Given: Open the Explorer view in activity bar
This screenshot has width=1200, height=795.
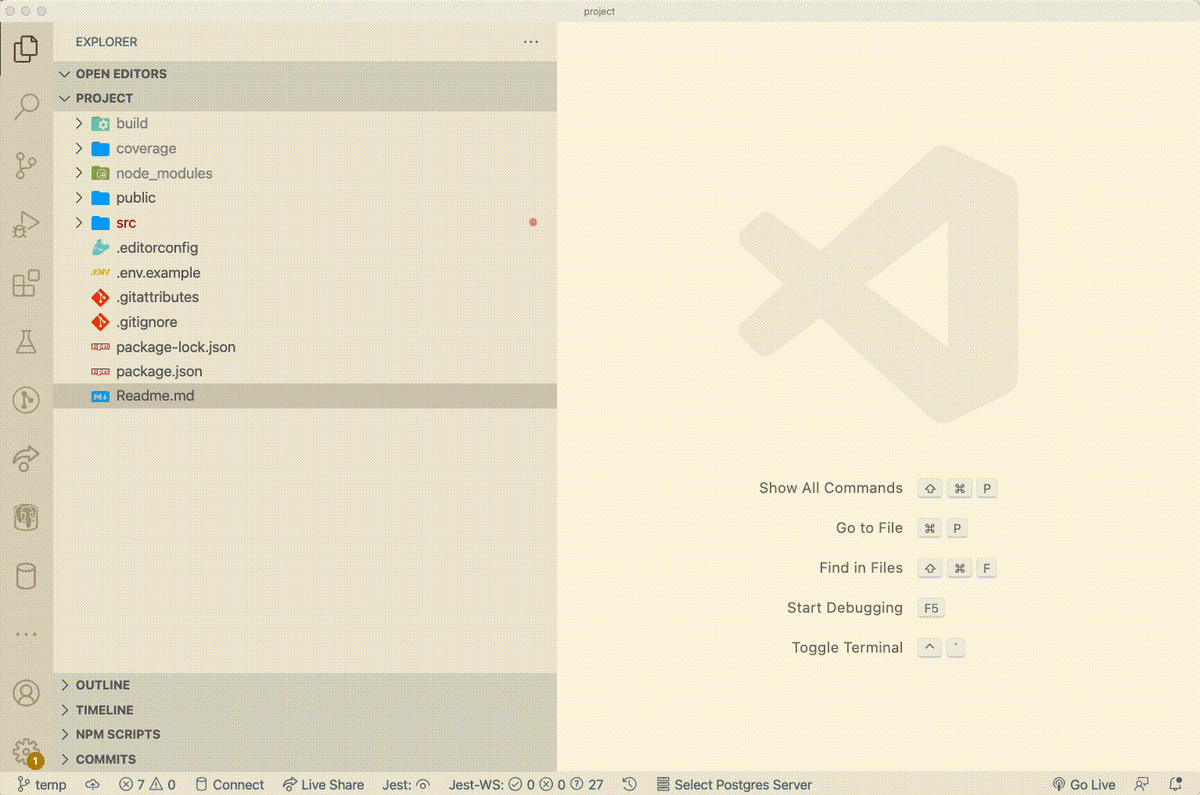Looking at the screenshot, I should pyautogui.click(x=26, y=47).
